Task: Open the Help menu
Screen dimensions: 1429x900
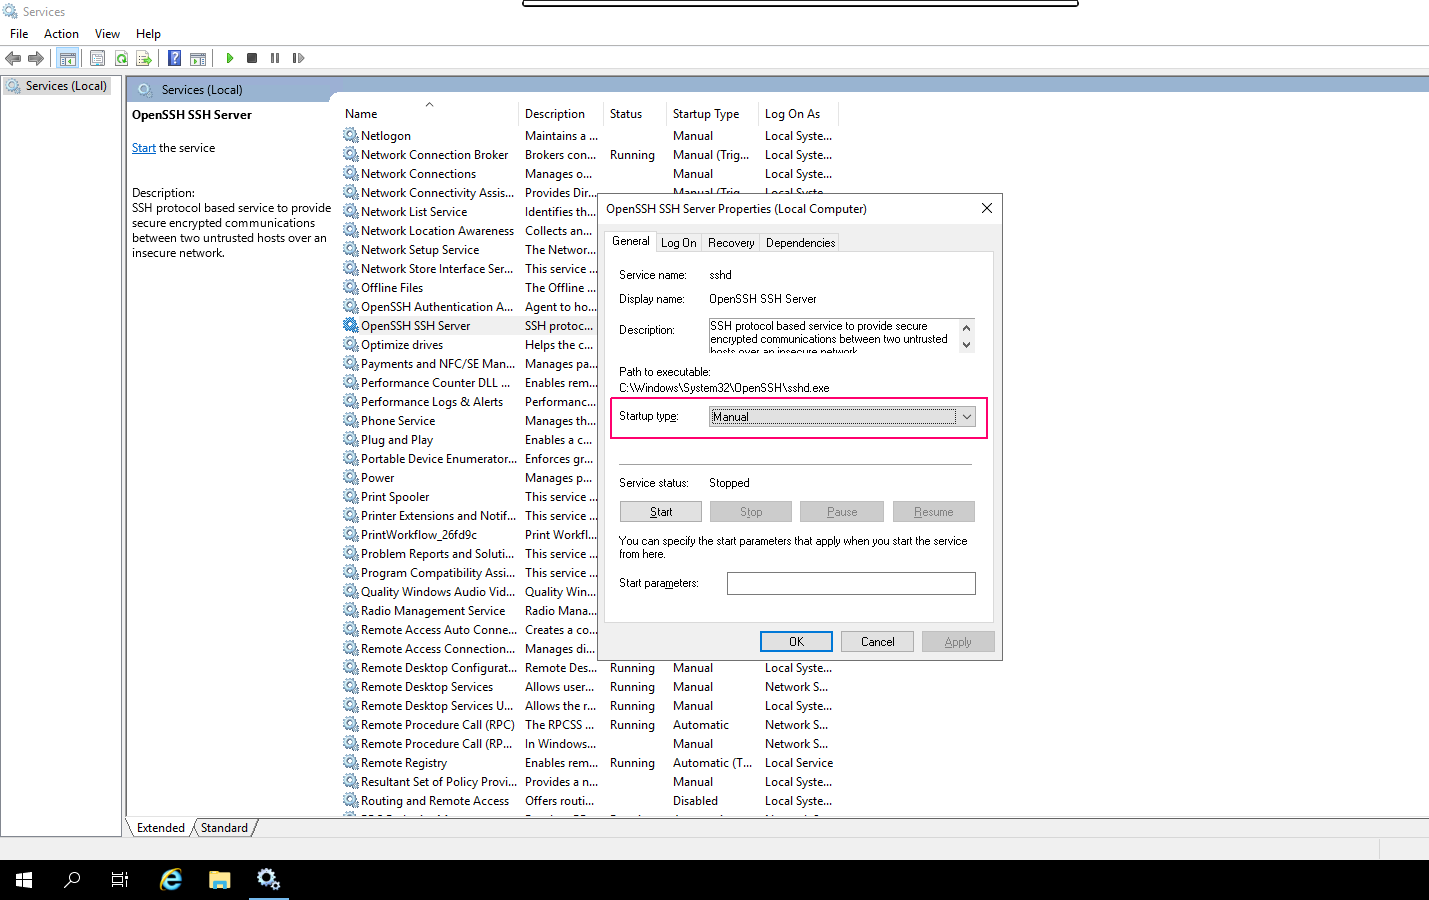Action: [148, 33]
